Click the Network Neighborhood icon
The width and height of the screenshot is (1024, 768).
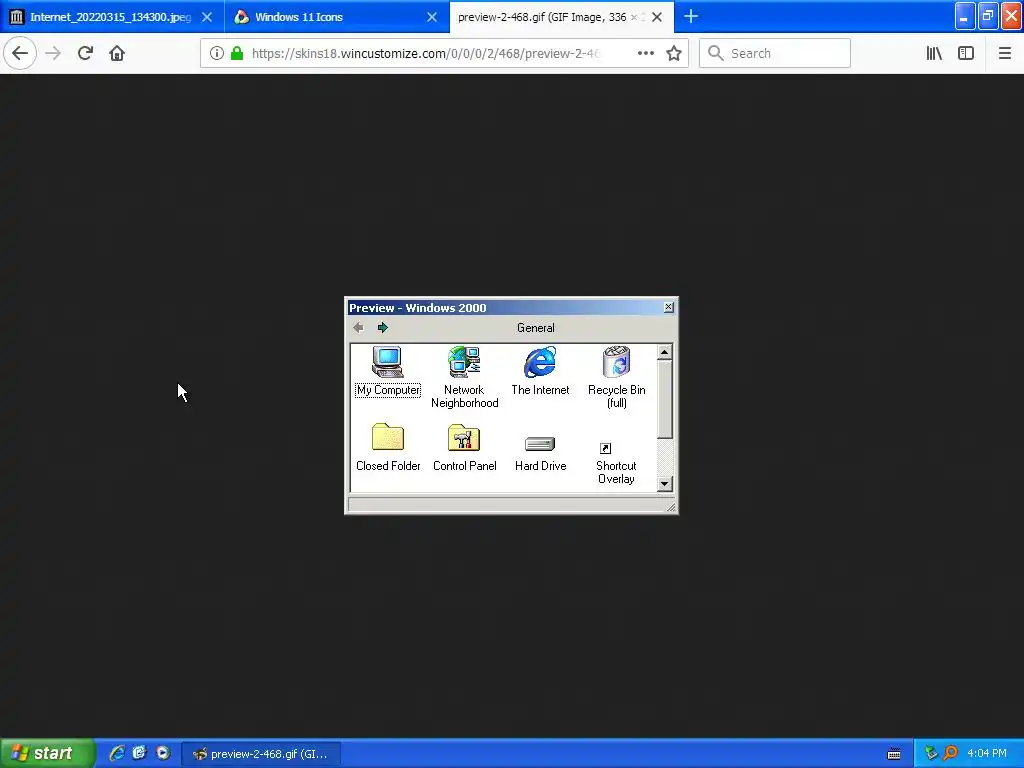(464, 362)
